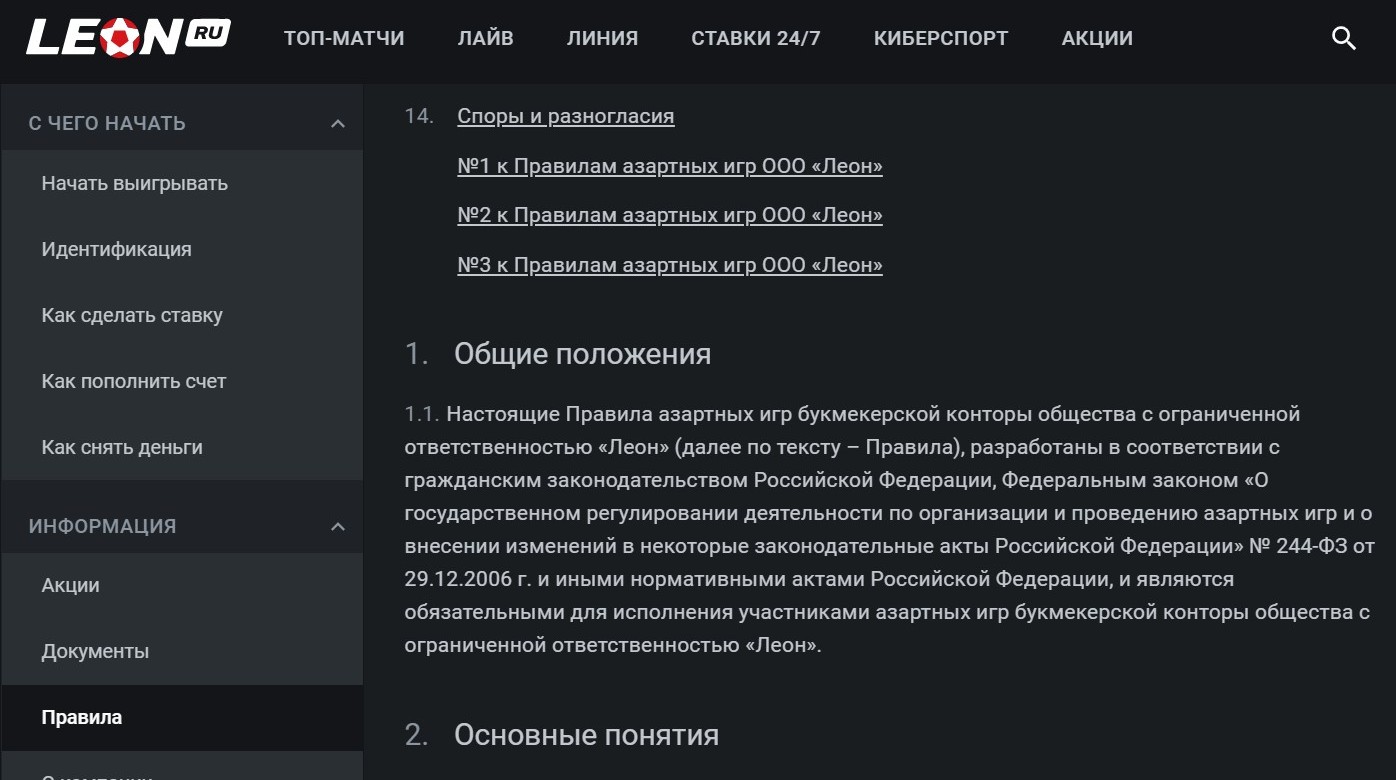Collapse the ИНФОРМАЦИЯ section chevron
Screen dimensions: 1396x780
(338, 527)
